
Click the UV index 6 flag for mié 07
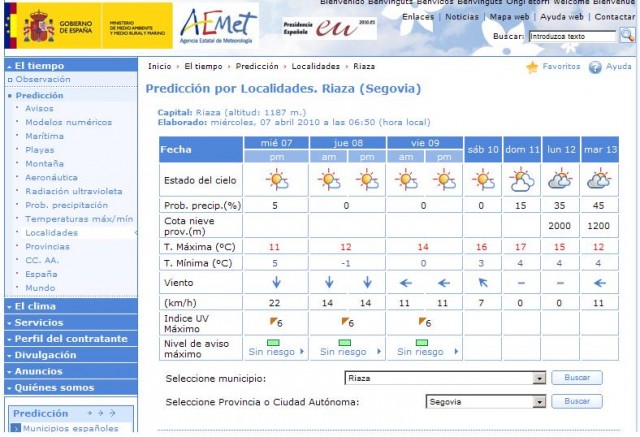pos(276,322)
